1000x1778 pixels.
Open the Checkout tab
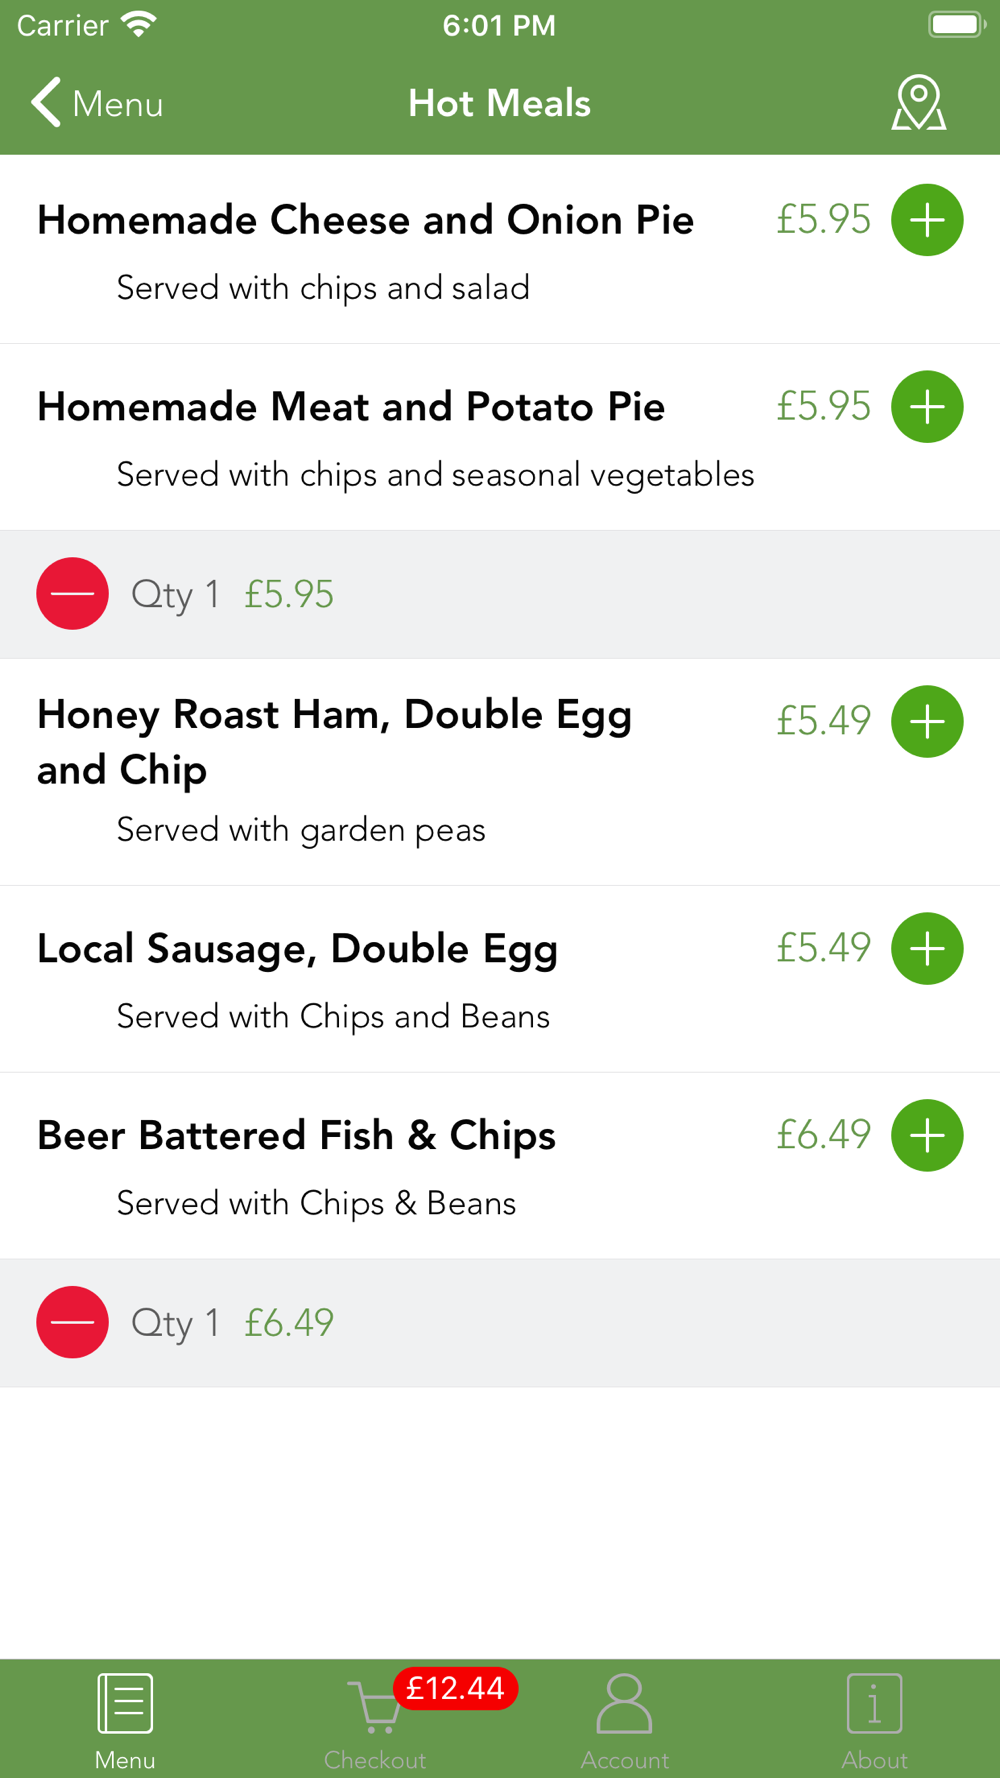click(375, 1720)
